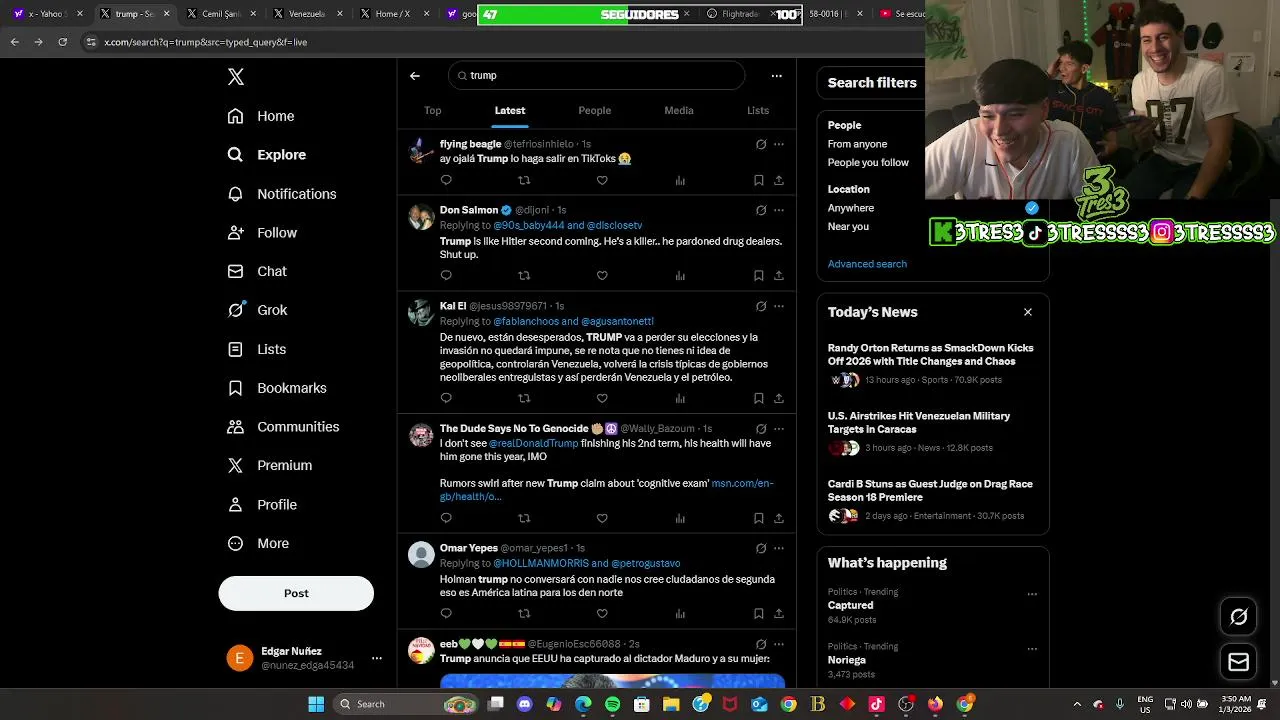1280x720 pixels.
Task: Close the Today's News panel
Action: click(1027, 312)
